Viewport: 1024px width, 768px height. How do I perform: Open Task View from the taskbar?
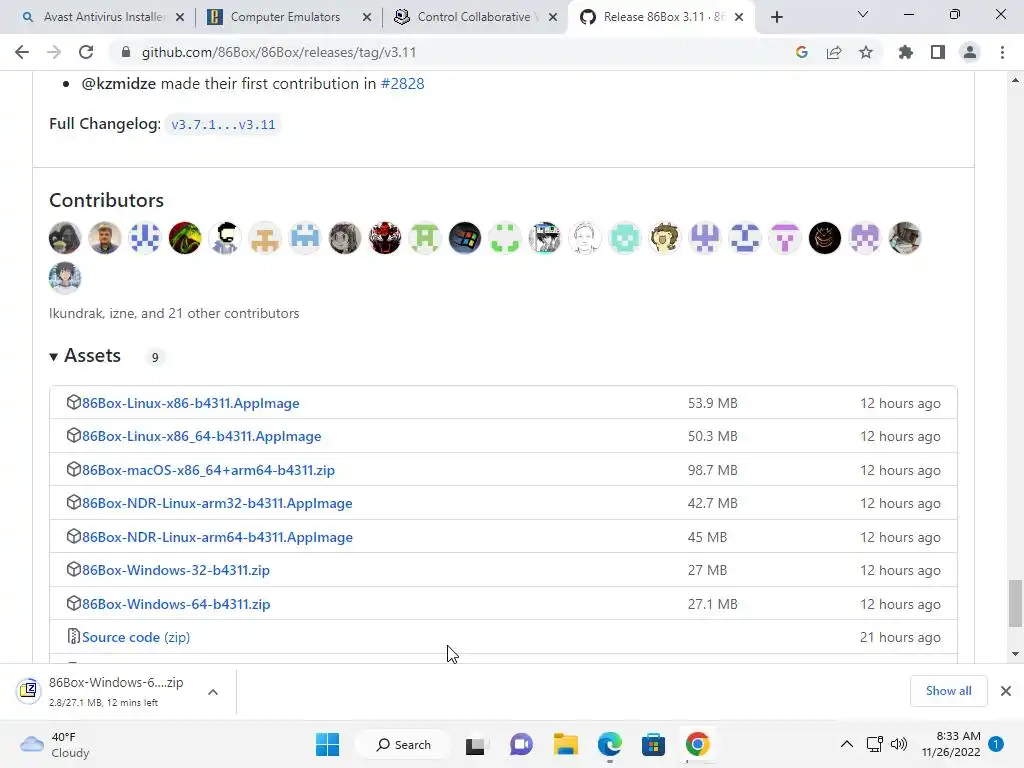pos(475,744)
